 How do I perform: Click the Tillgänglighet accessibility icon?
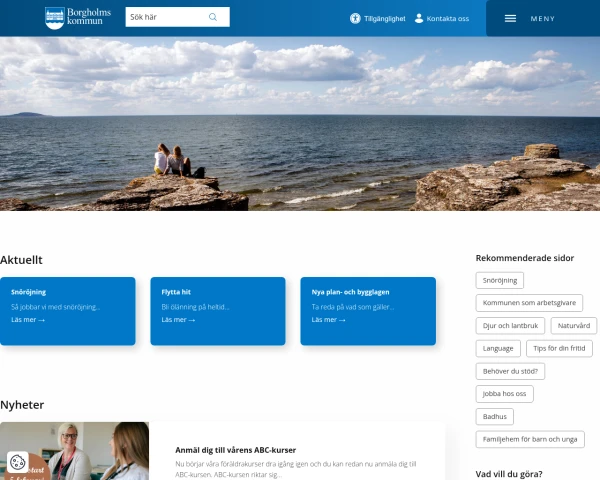point(355,18)
